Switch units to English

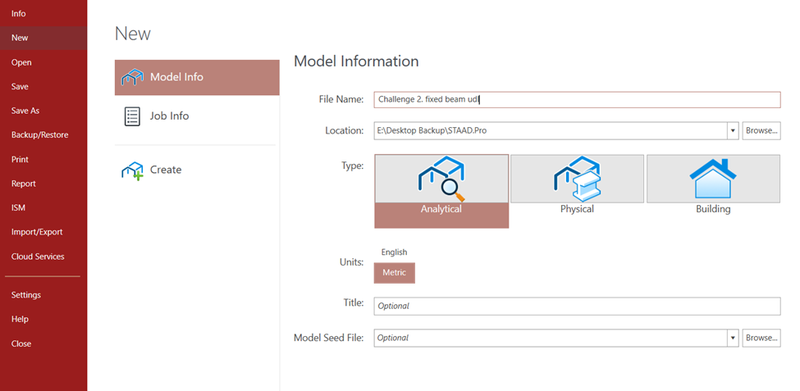click(x=394, y=252)
